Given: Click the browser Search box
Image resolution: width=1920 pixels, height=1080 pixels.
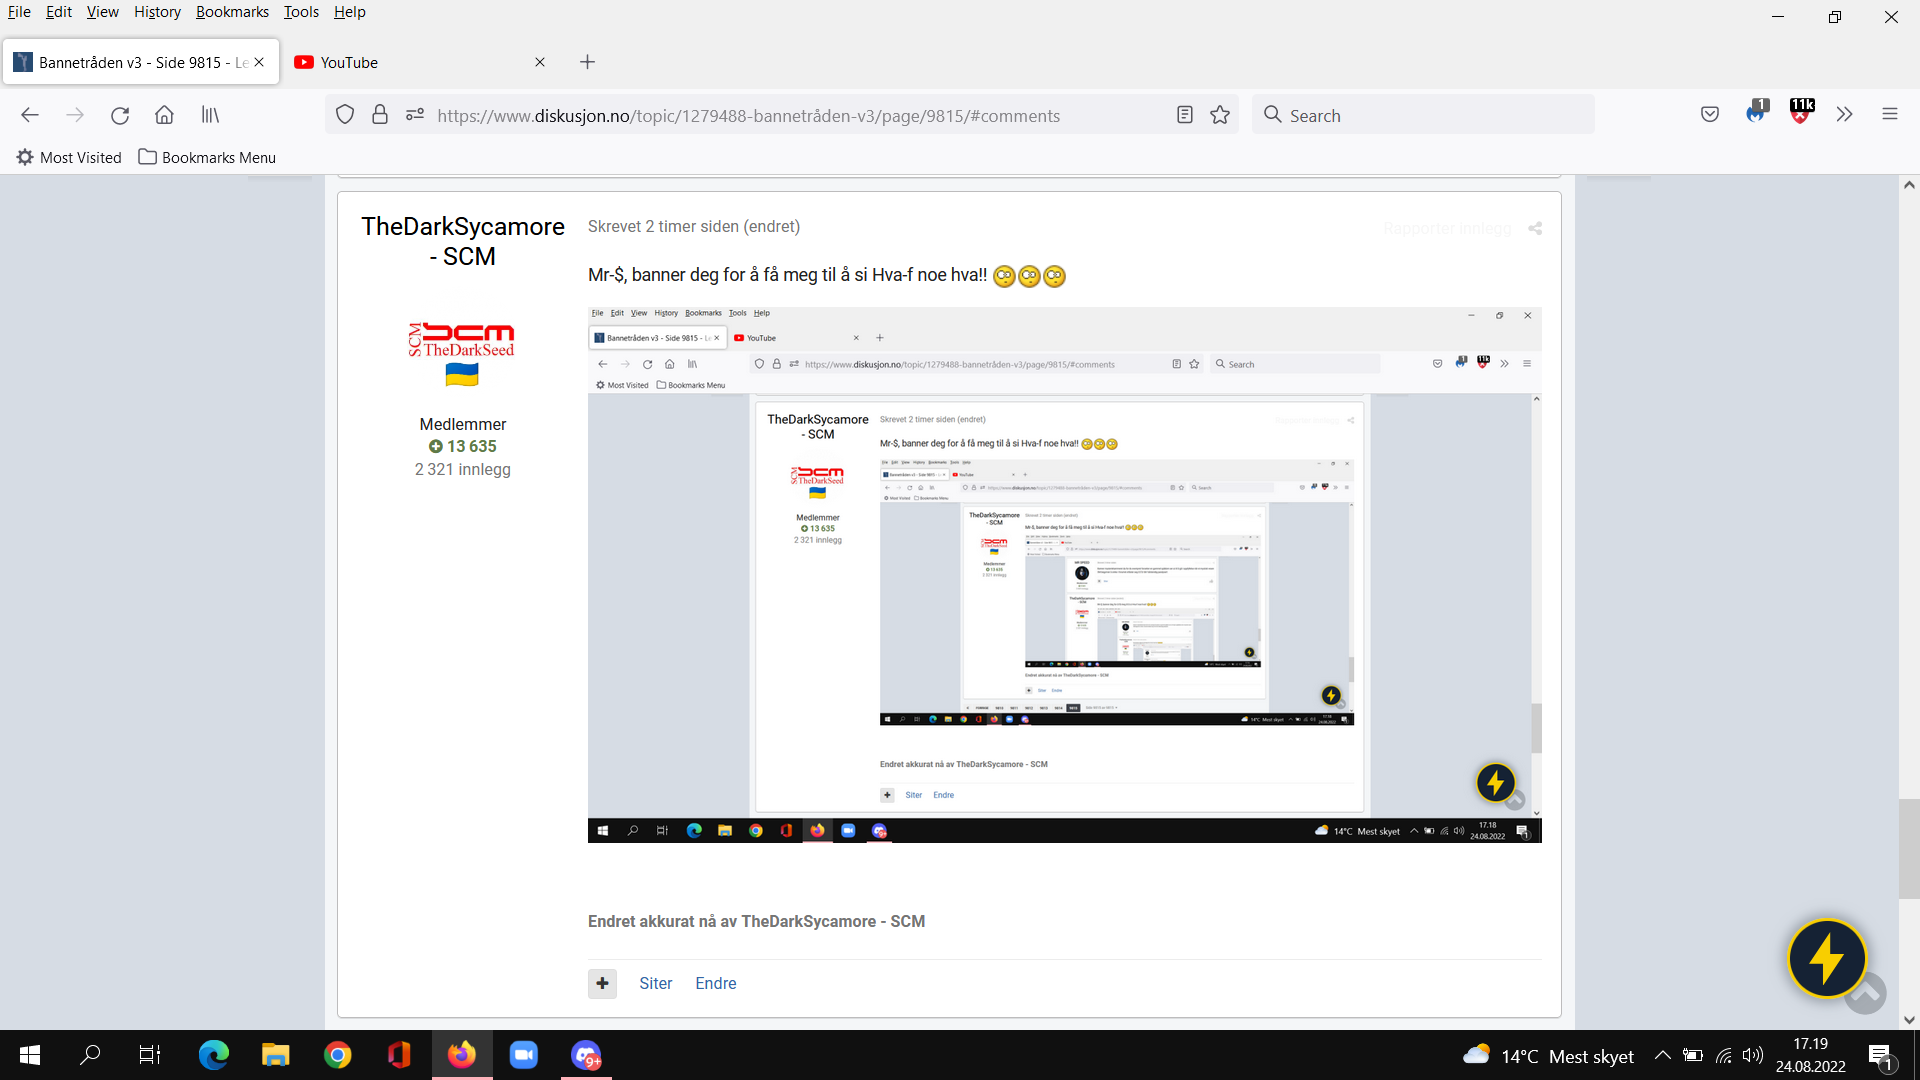Looking at the screenshot, I should click(1423, 115).
